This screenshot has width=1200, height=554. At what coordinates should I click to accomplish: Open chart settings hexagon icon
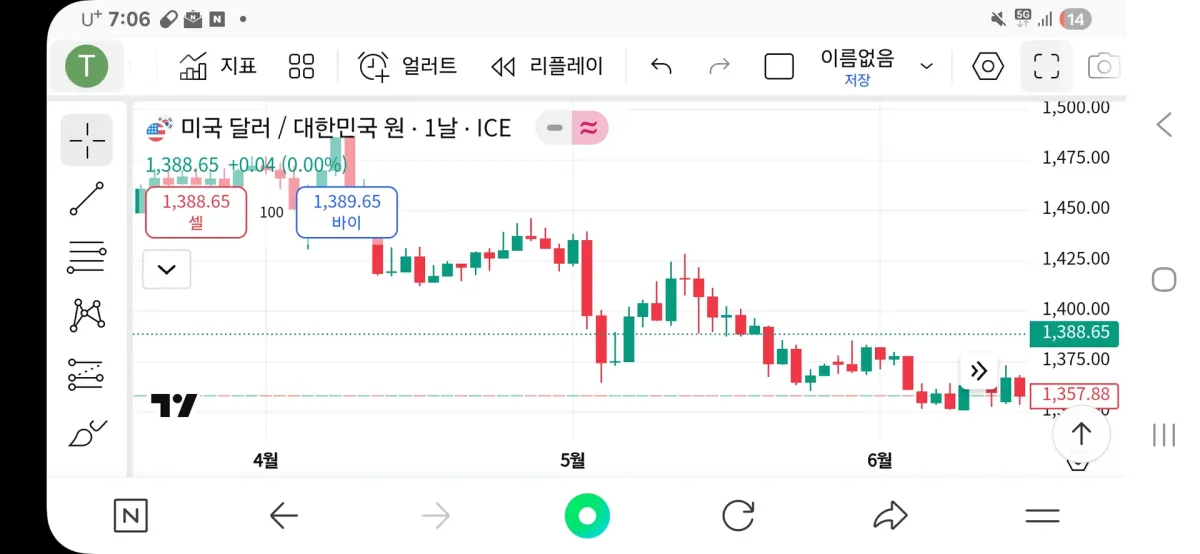point(988,67)
